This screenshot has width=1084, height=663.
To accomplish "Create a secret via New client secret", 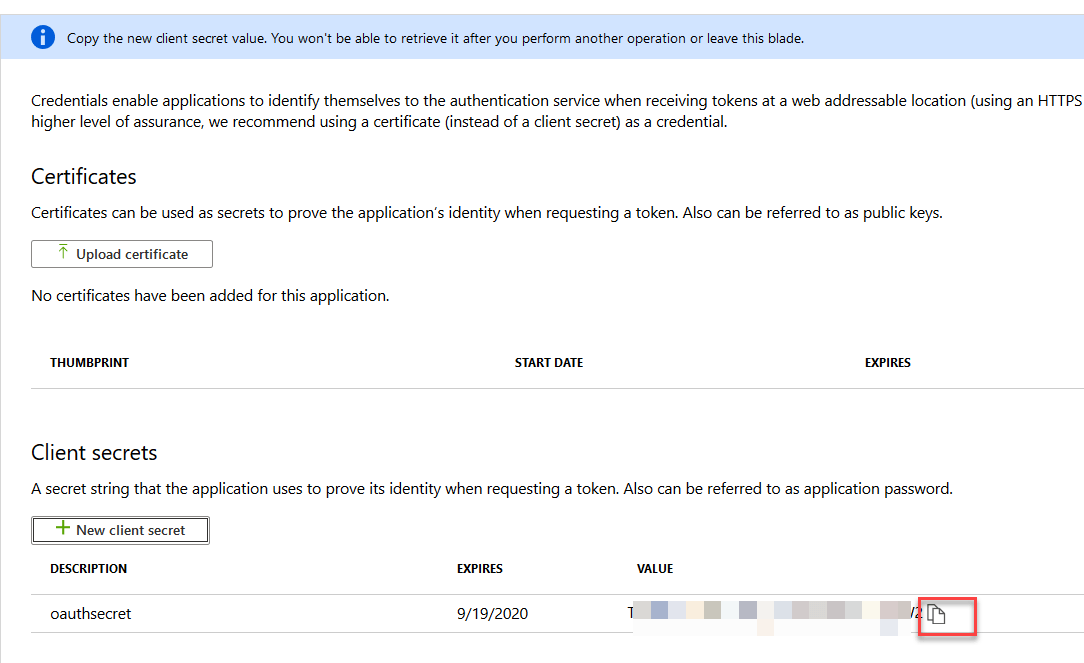I will (x=119, y=530).
